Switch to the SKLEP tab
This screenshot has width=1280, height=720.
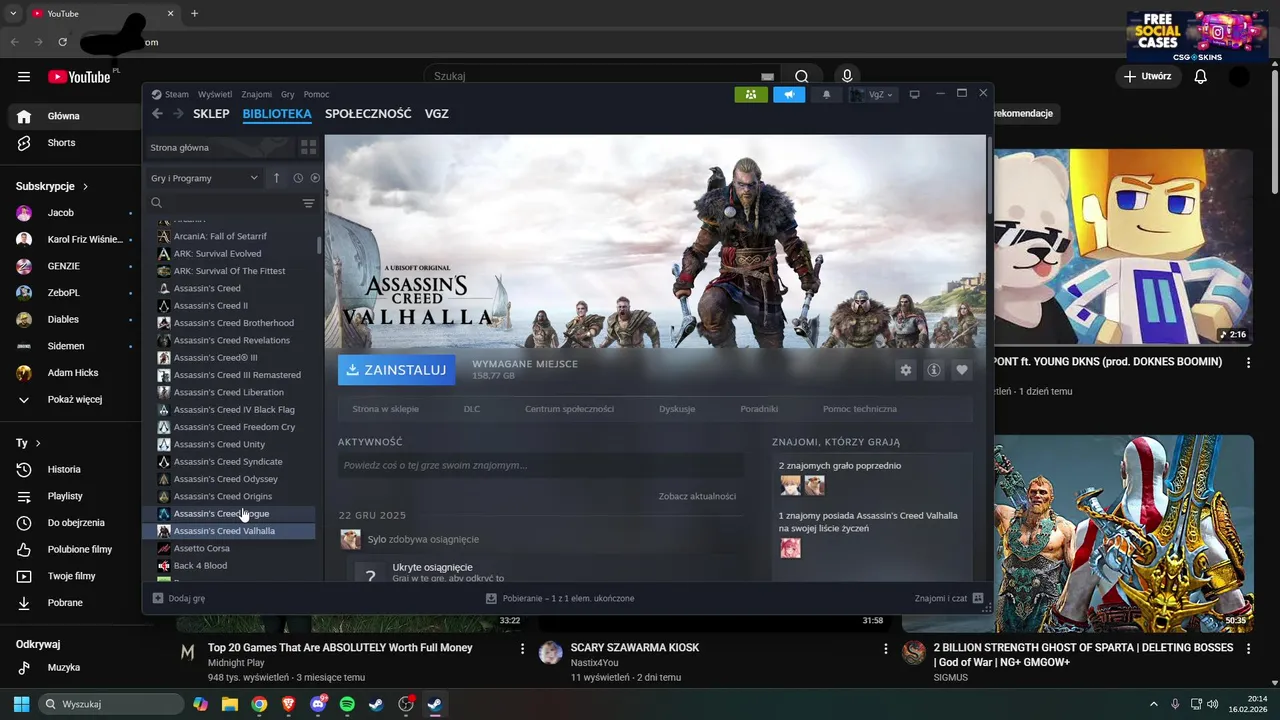click(211, 114)
